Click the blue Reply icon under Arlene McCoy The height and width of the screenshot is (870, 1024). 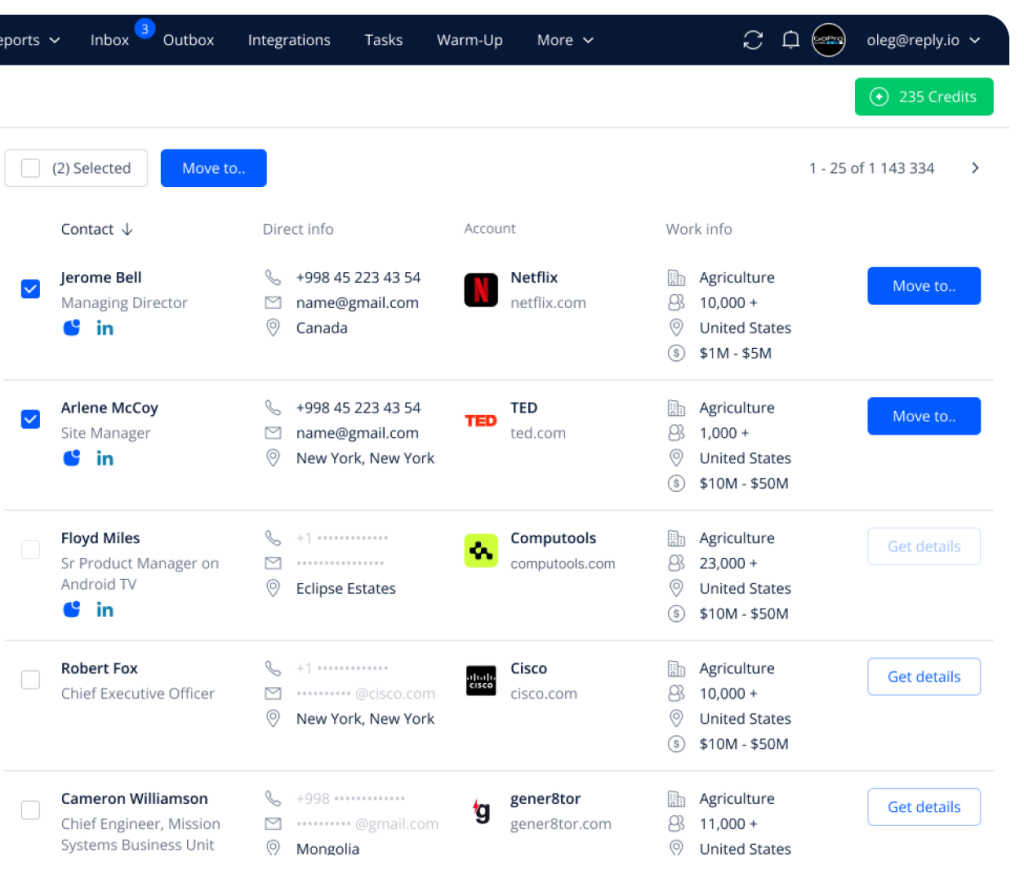point(72,459)
